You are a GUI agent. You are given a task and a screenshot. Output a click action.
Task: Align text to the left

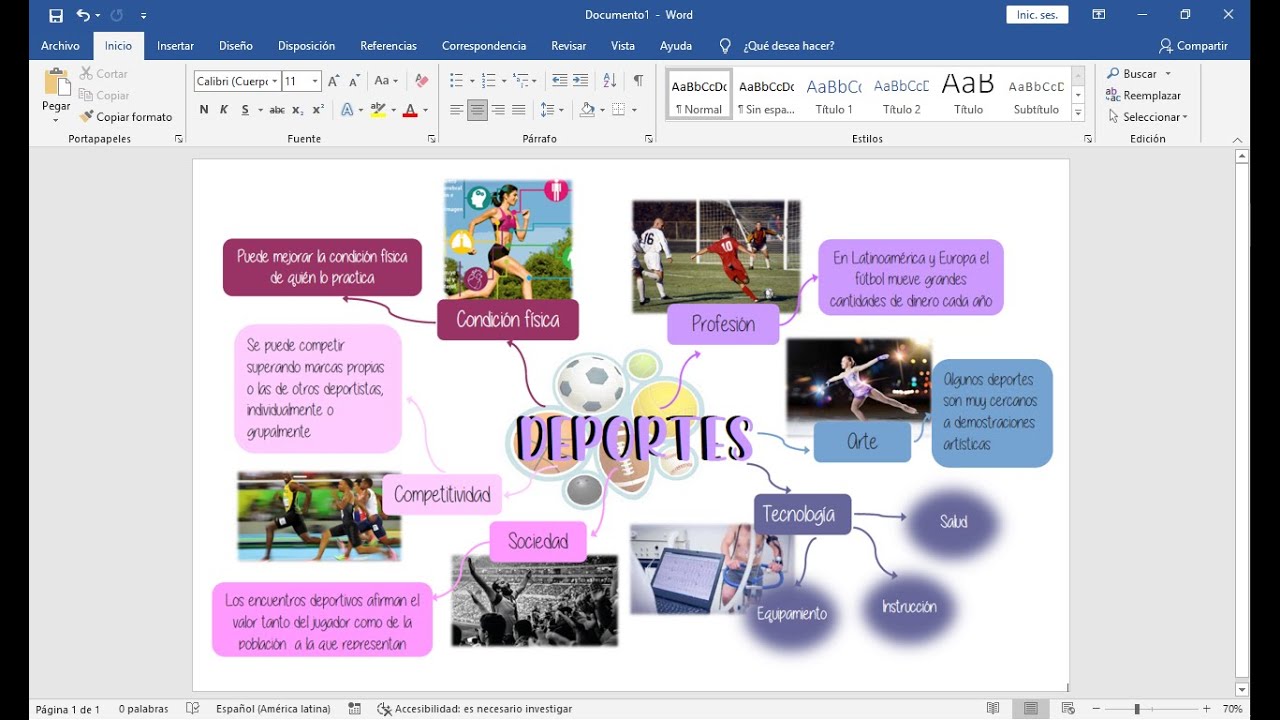click(456, 110)
